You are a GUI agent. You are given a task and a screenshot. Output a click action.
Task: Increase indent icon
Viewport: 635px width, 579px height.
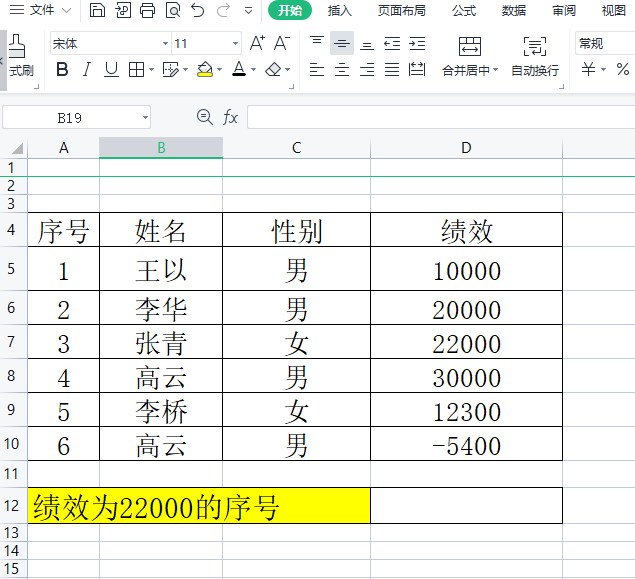tap(417, 43)
